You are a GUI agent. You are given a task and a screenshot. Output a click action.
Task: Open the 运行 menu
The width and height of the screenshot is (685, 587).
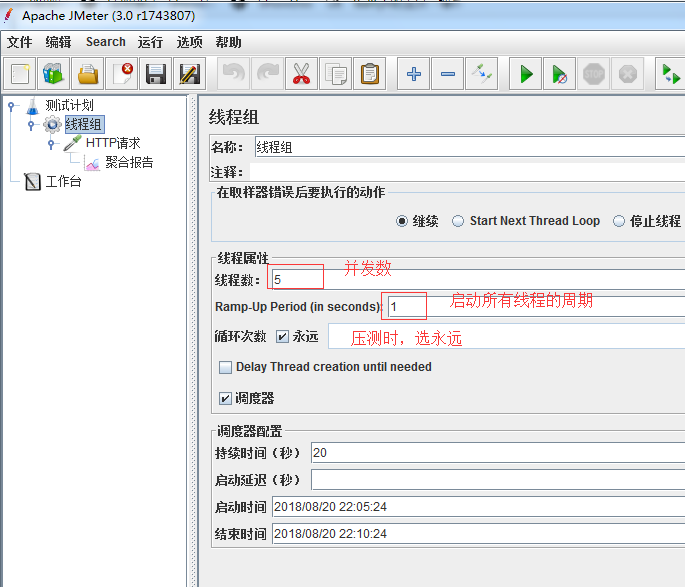click(150, 42)
